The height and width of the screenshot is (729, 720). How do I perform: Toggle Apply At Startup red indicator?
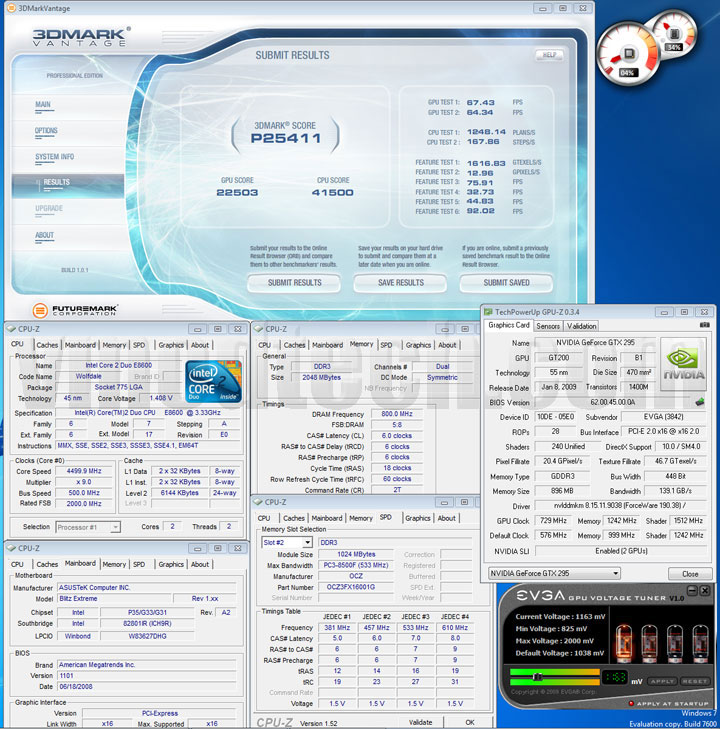point(631,703)
